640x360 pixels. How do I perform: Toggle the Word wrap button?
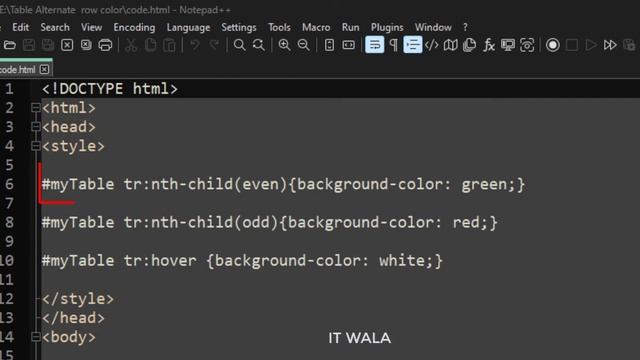[x=374, y=45]
